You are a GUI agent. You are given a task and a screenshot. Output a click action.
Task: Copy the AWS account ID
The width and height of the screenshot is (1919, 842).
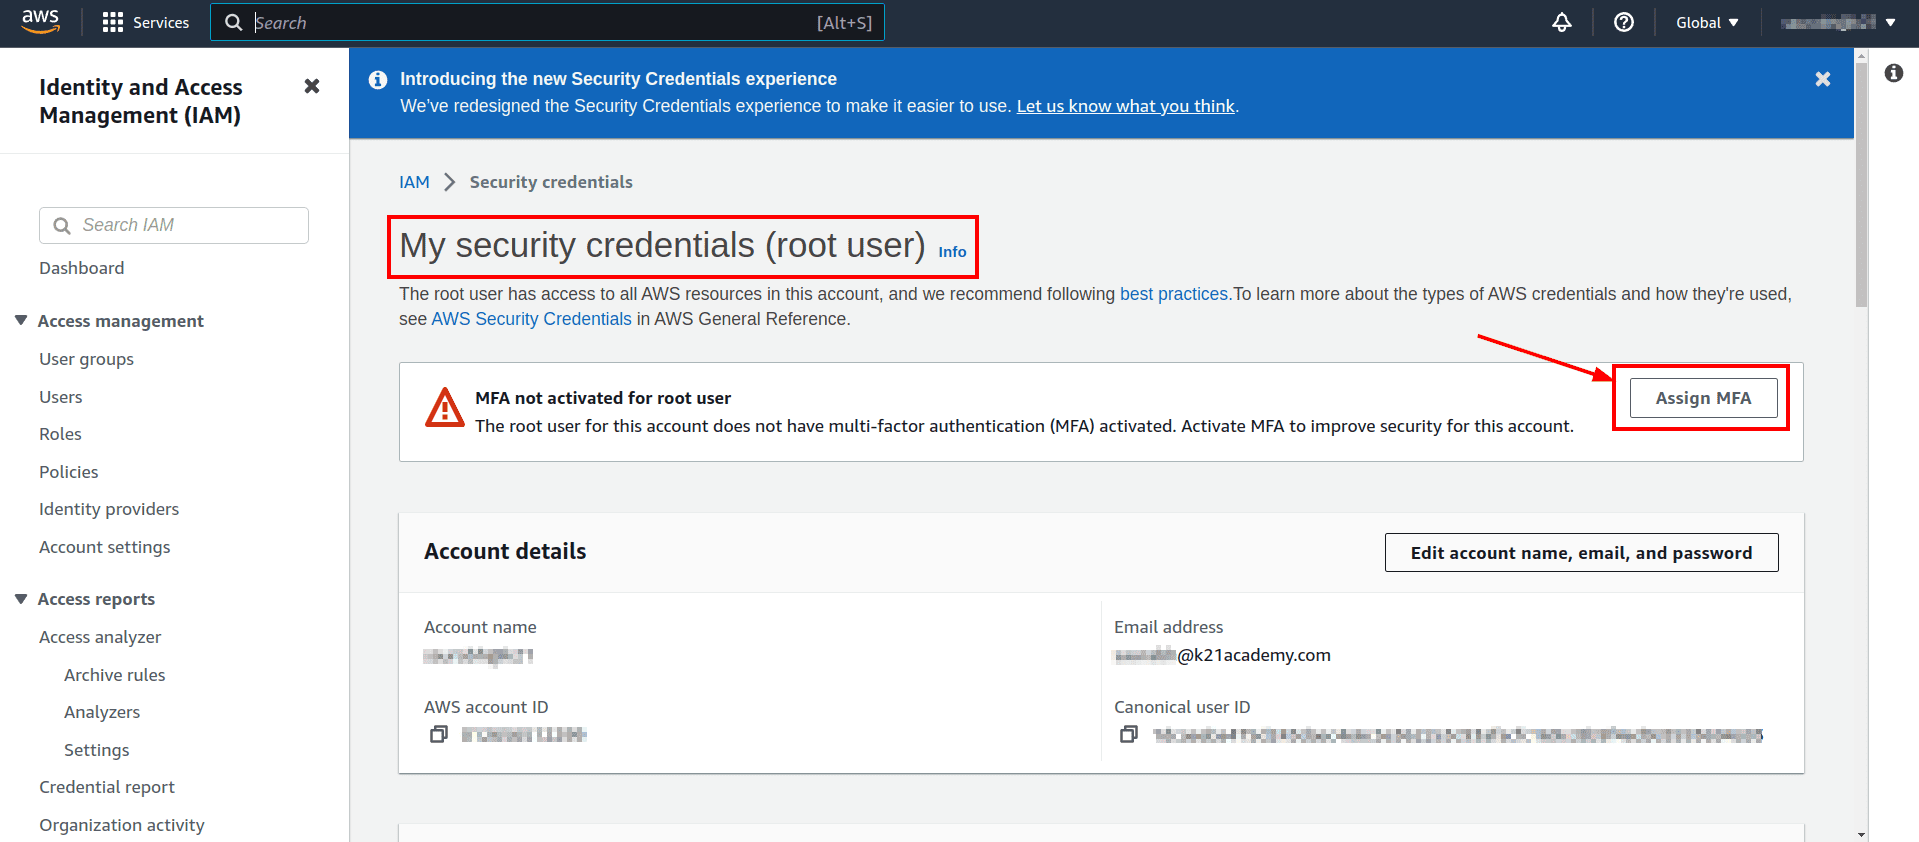coord(439,734)
